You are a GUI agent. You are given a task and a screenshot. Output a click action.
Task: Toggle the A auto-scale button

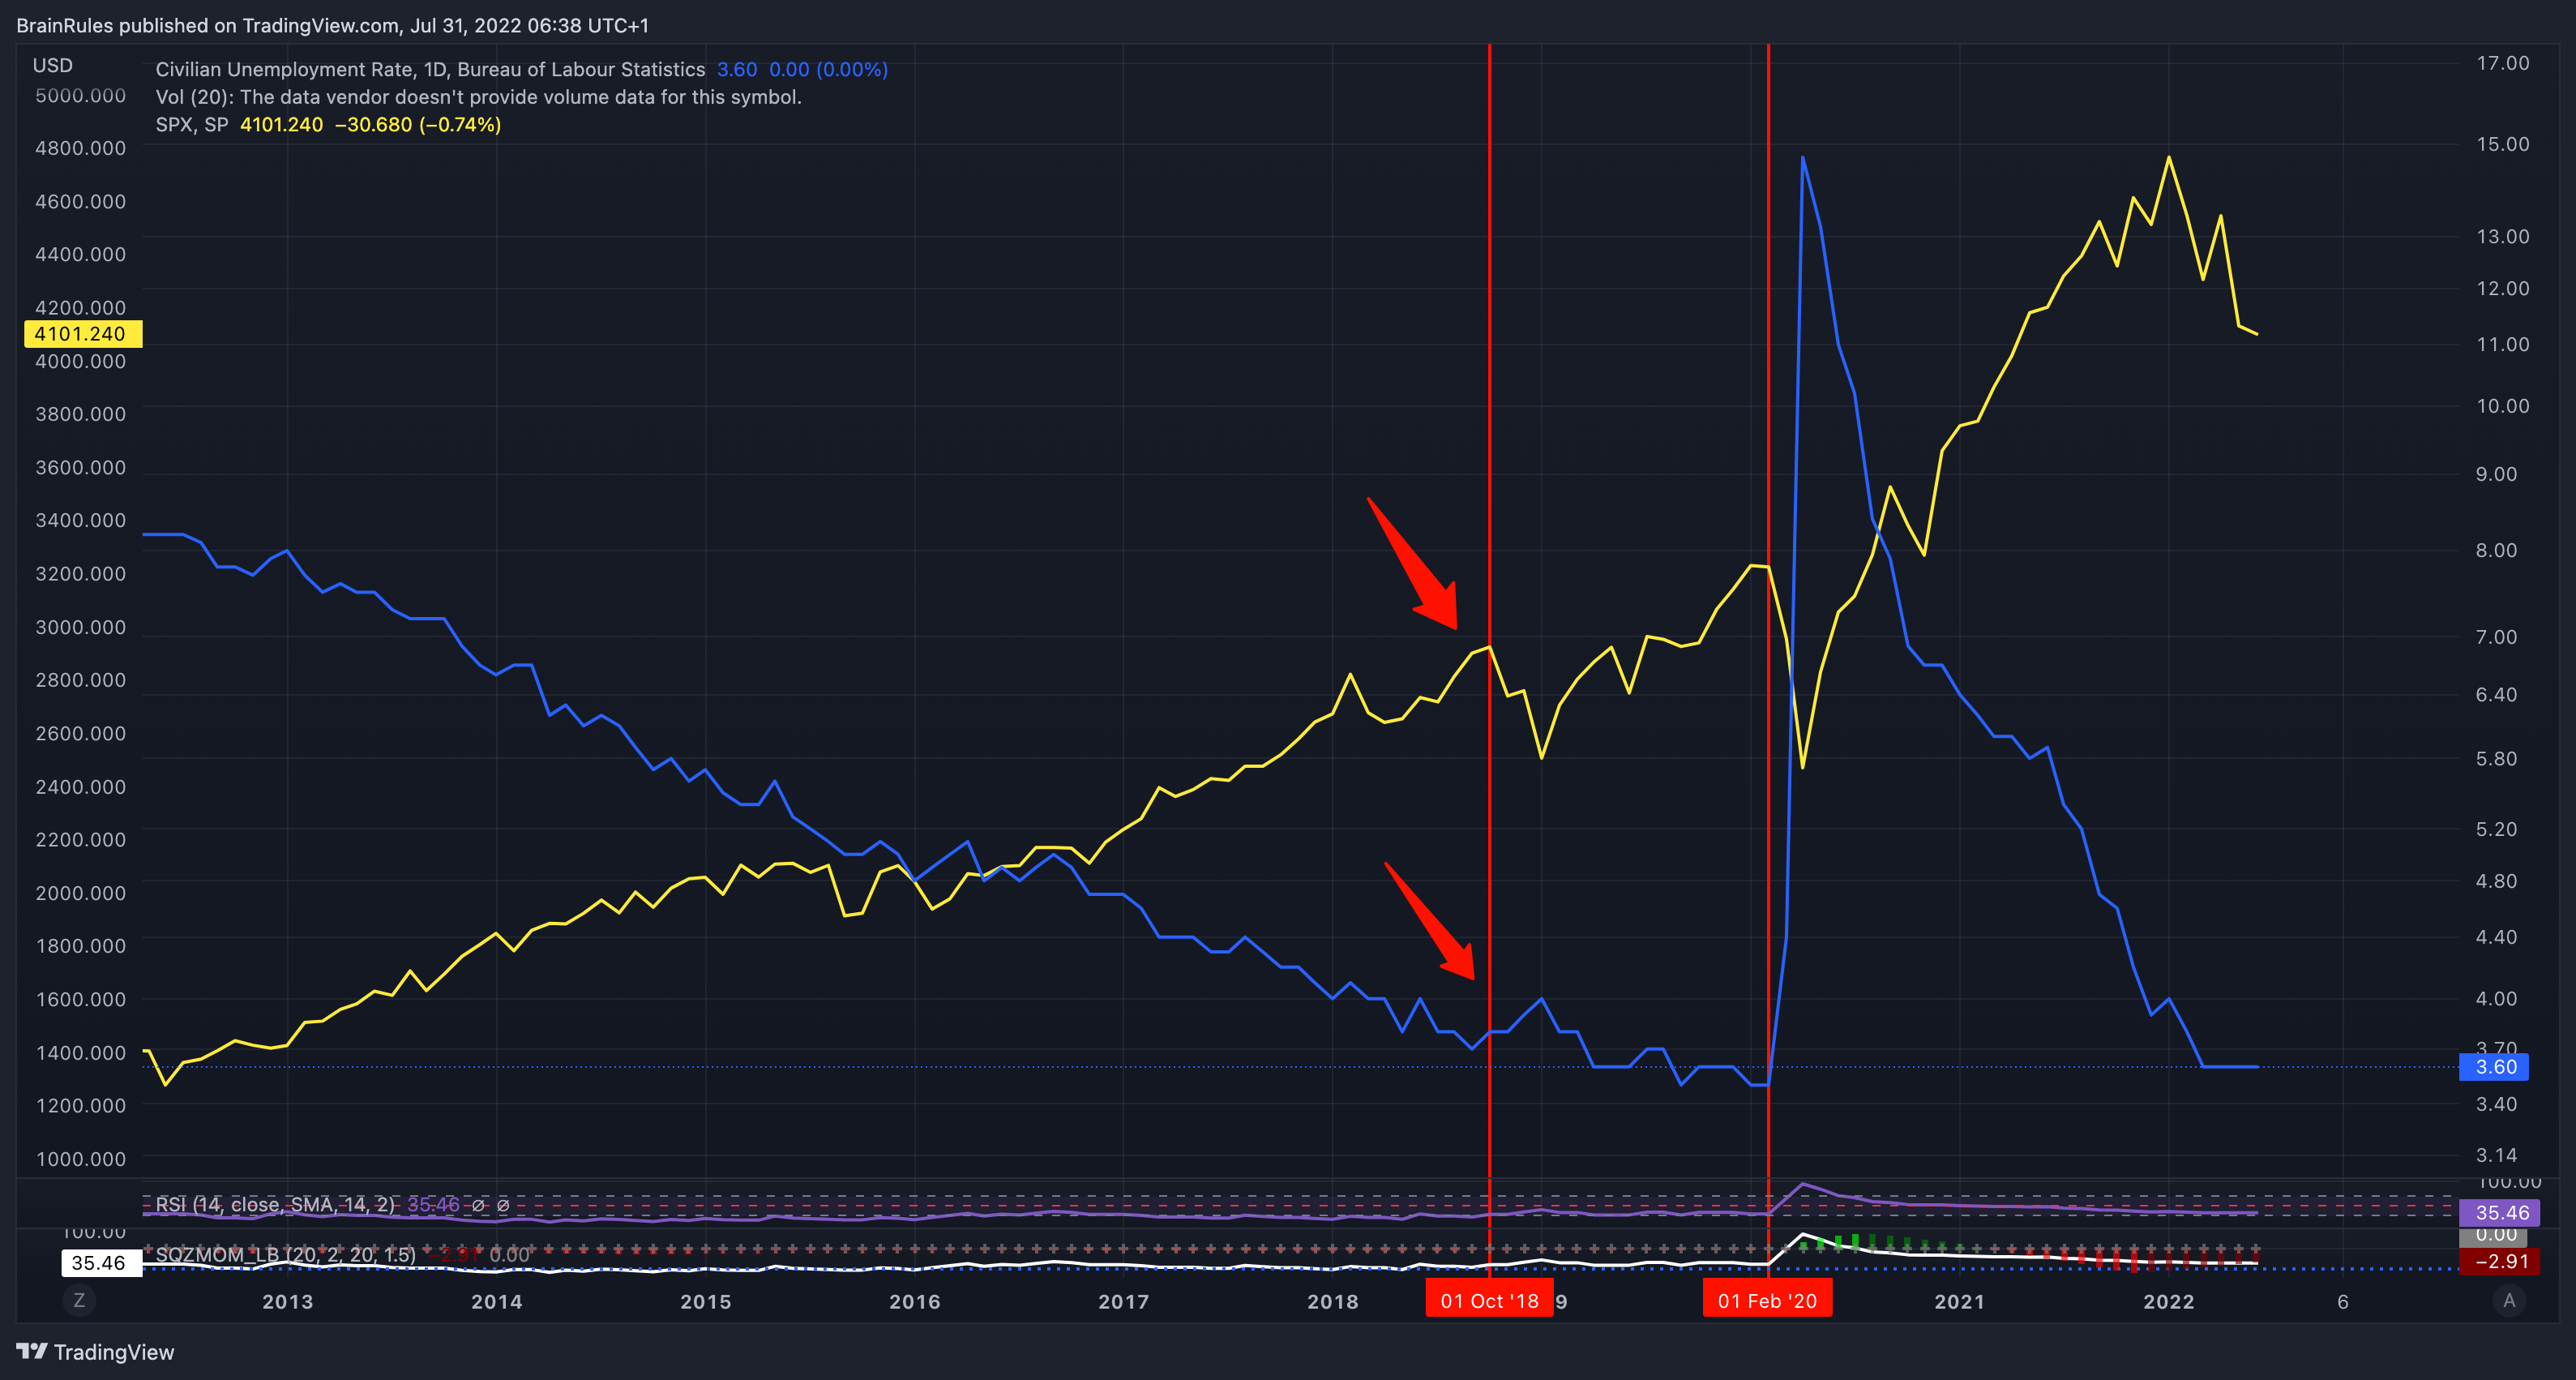[x=2508, y=1300]
